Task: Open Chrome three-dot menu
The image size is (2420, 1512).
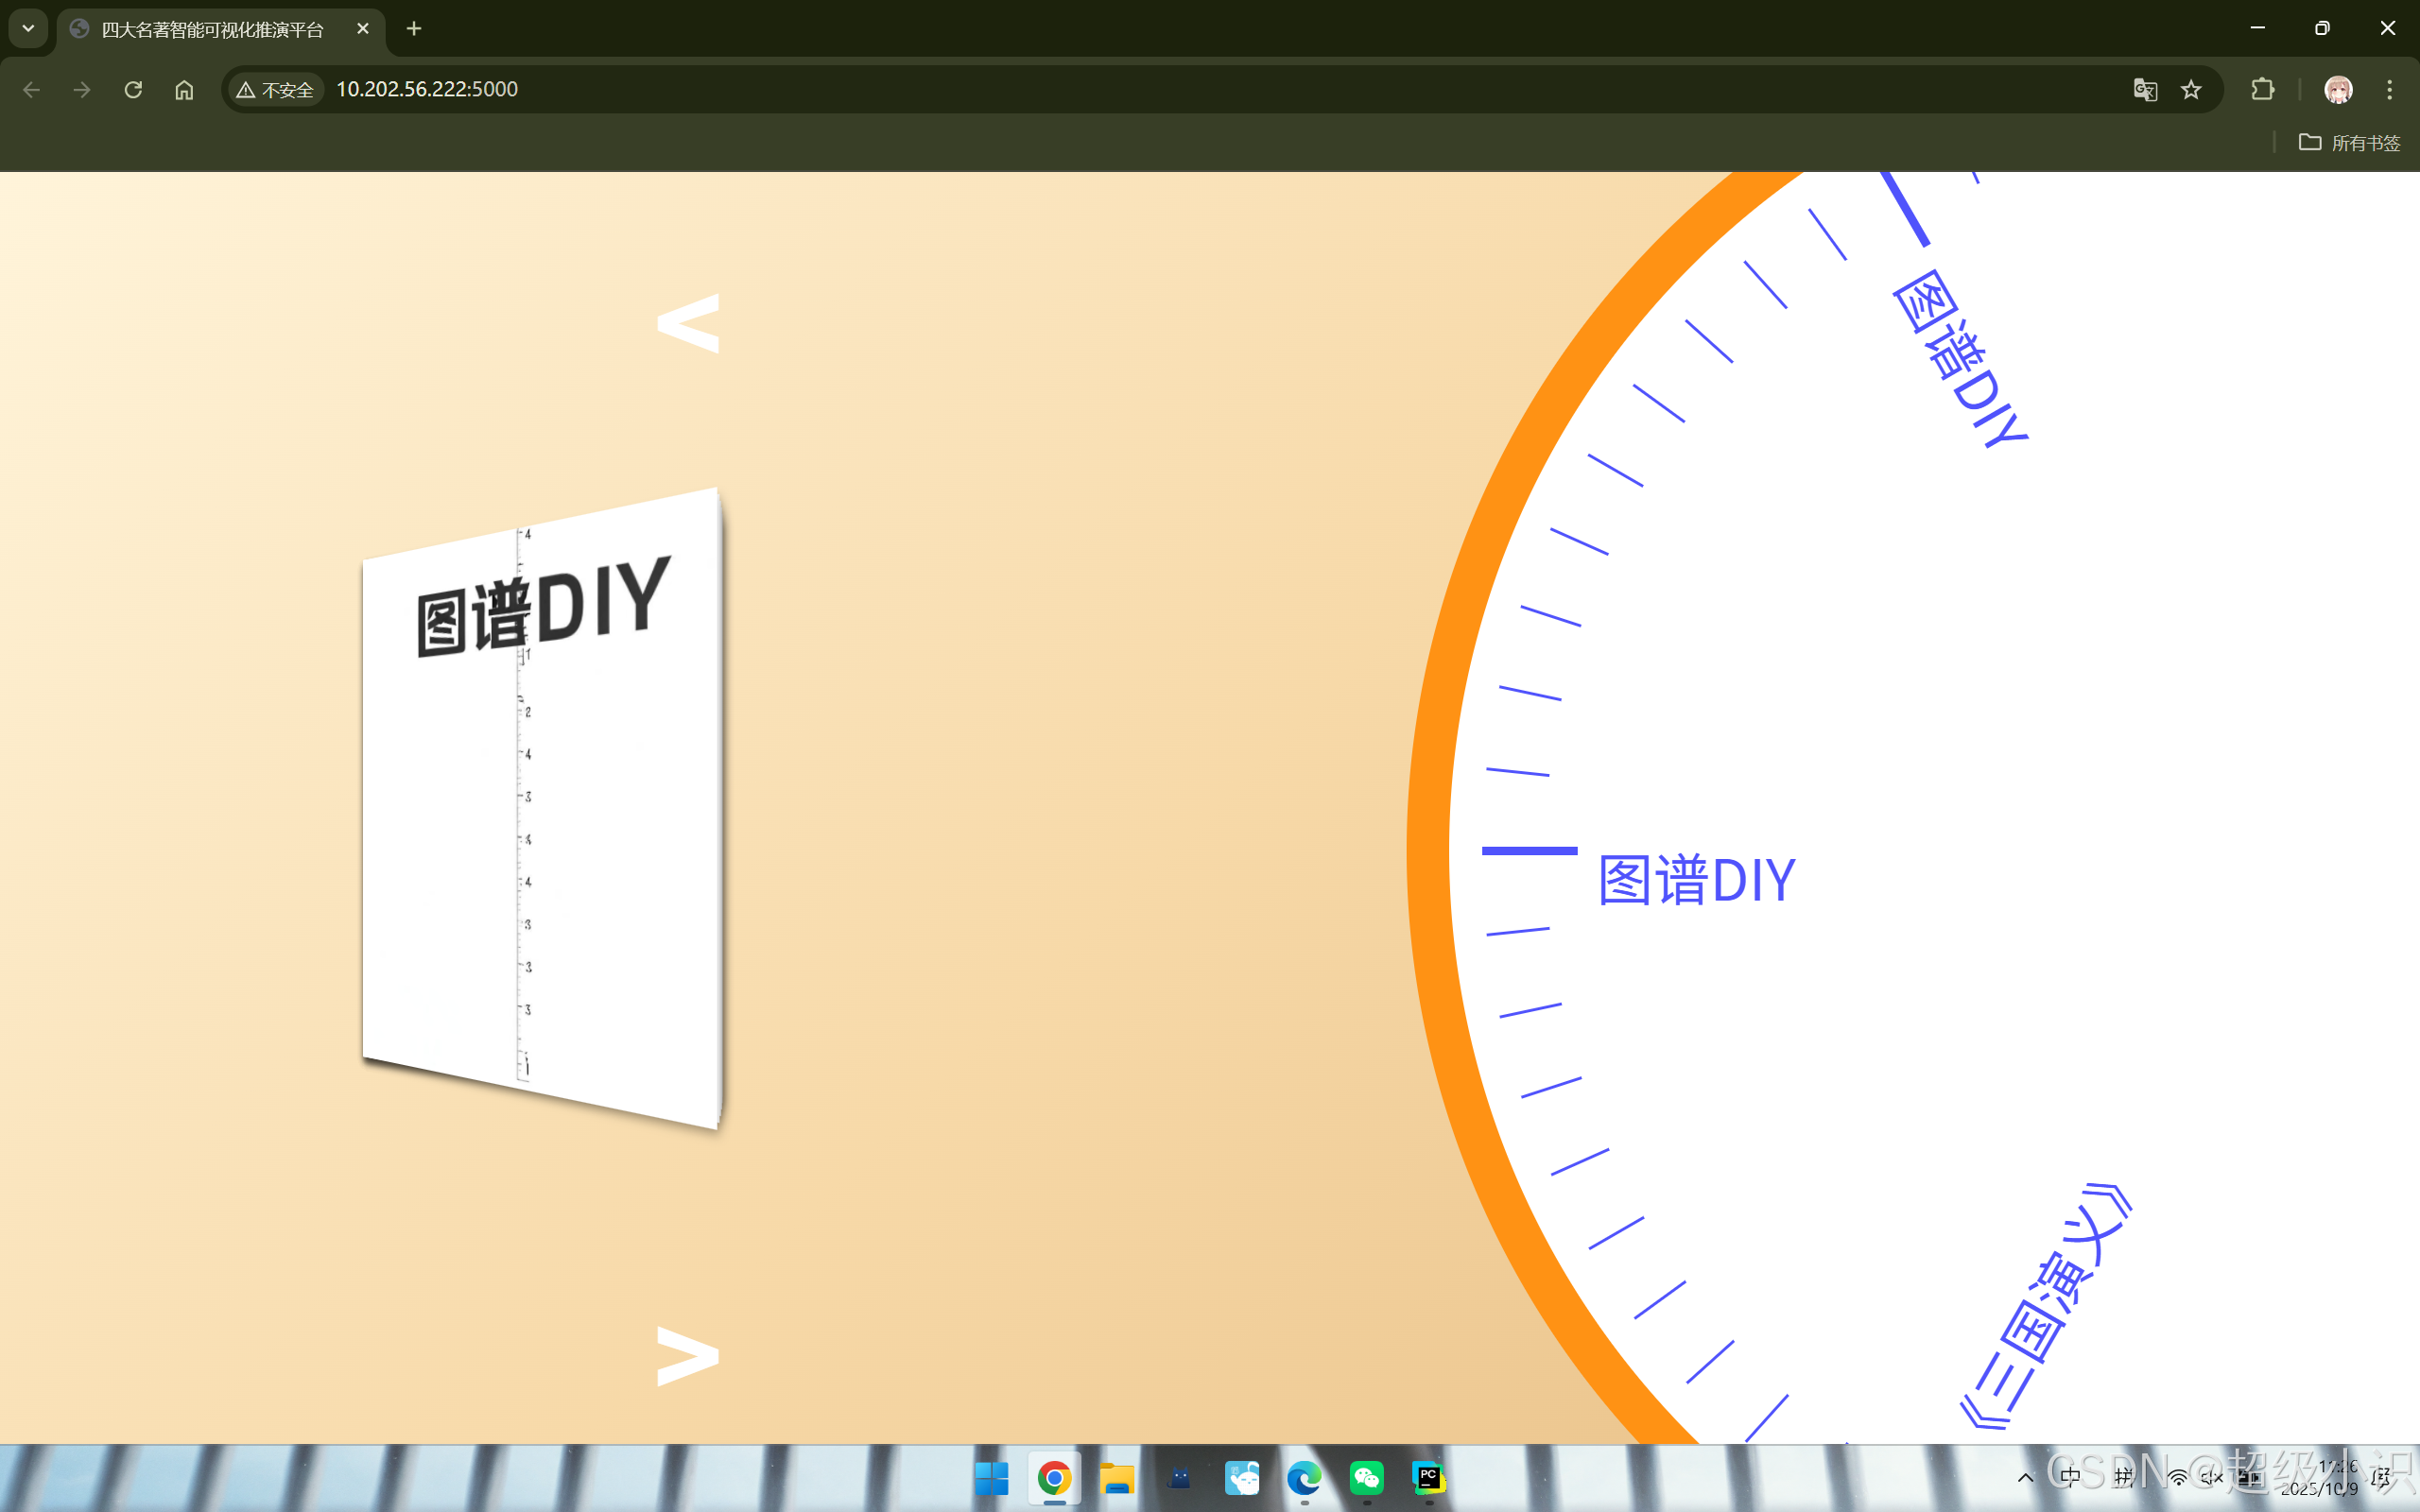Action: click(2389, 90)
